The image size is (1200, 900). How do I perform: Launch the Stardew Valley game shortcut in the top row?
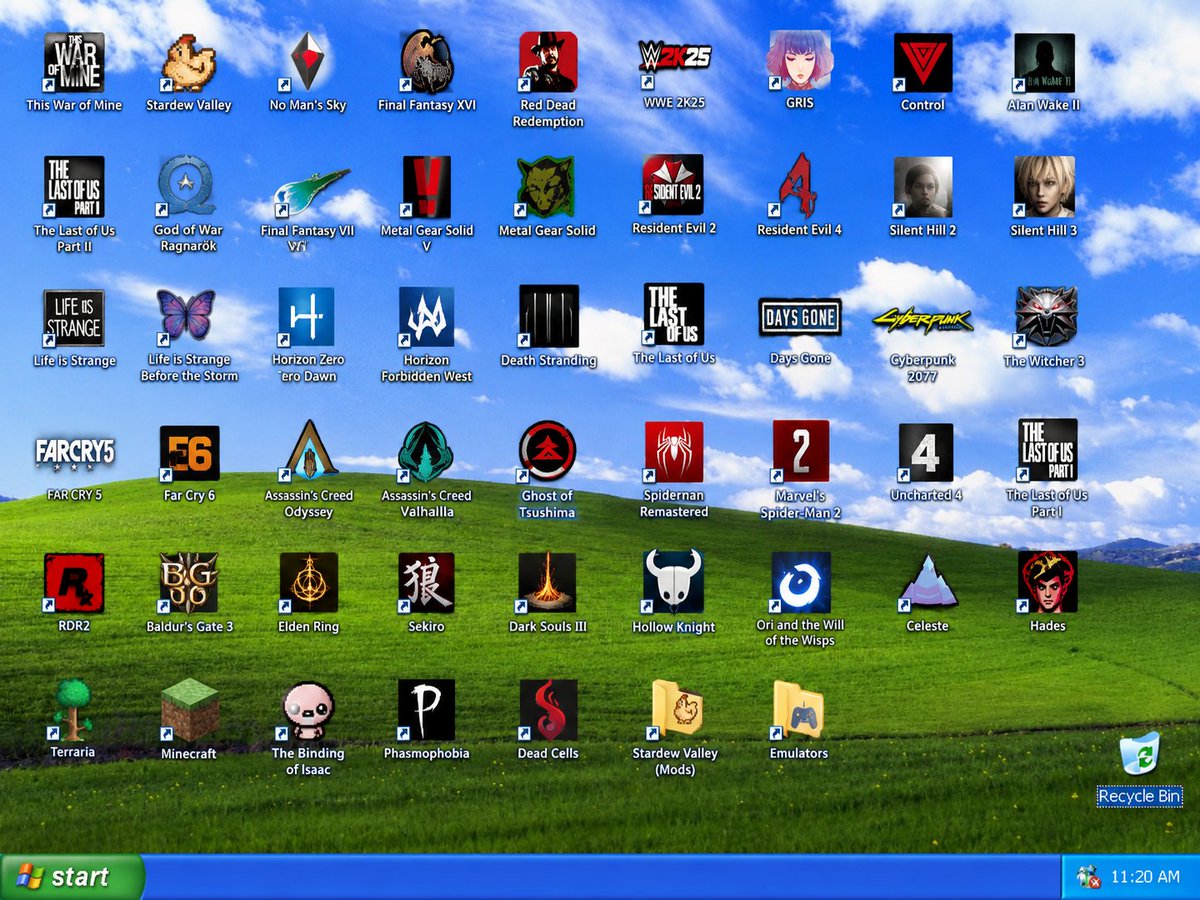(x=188, y=62)
